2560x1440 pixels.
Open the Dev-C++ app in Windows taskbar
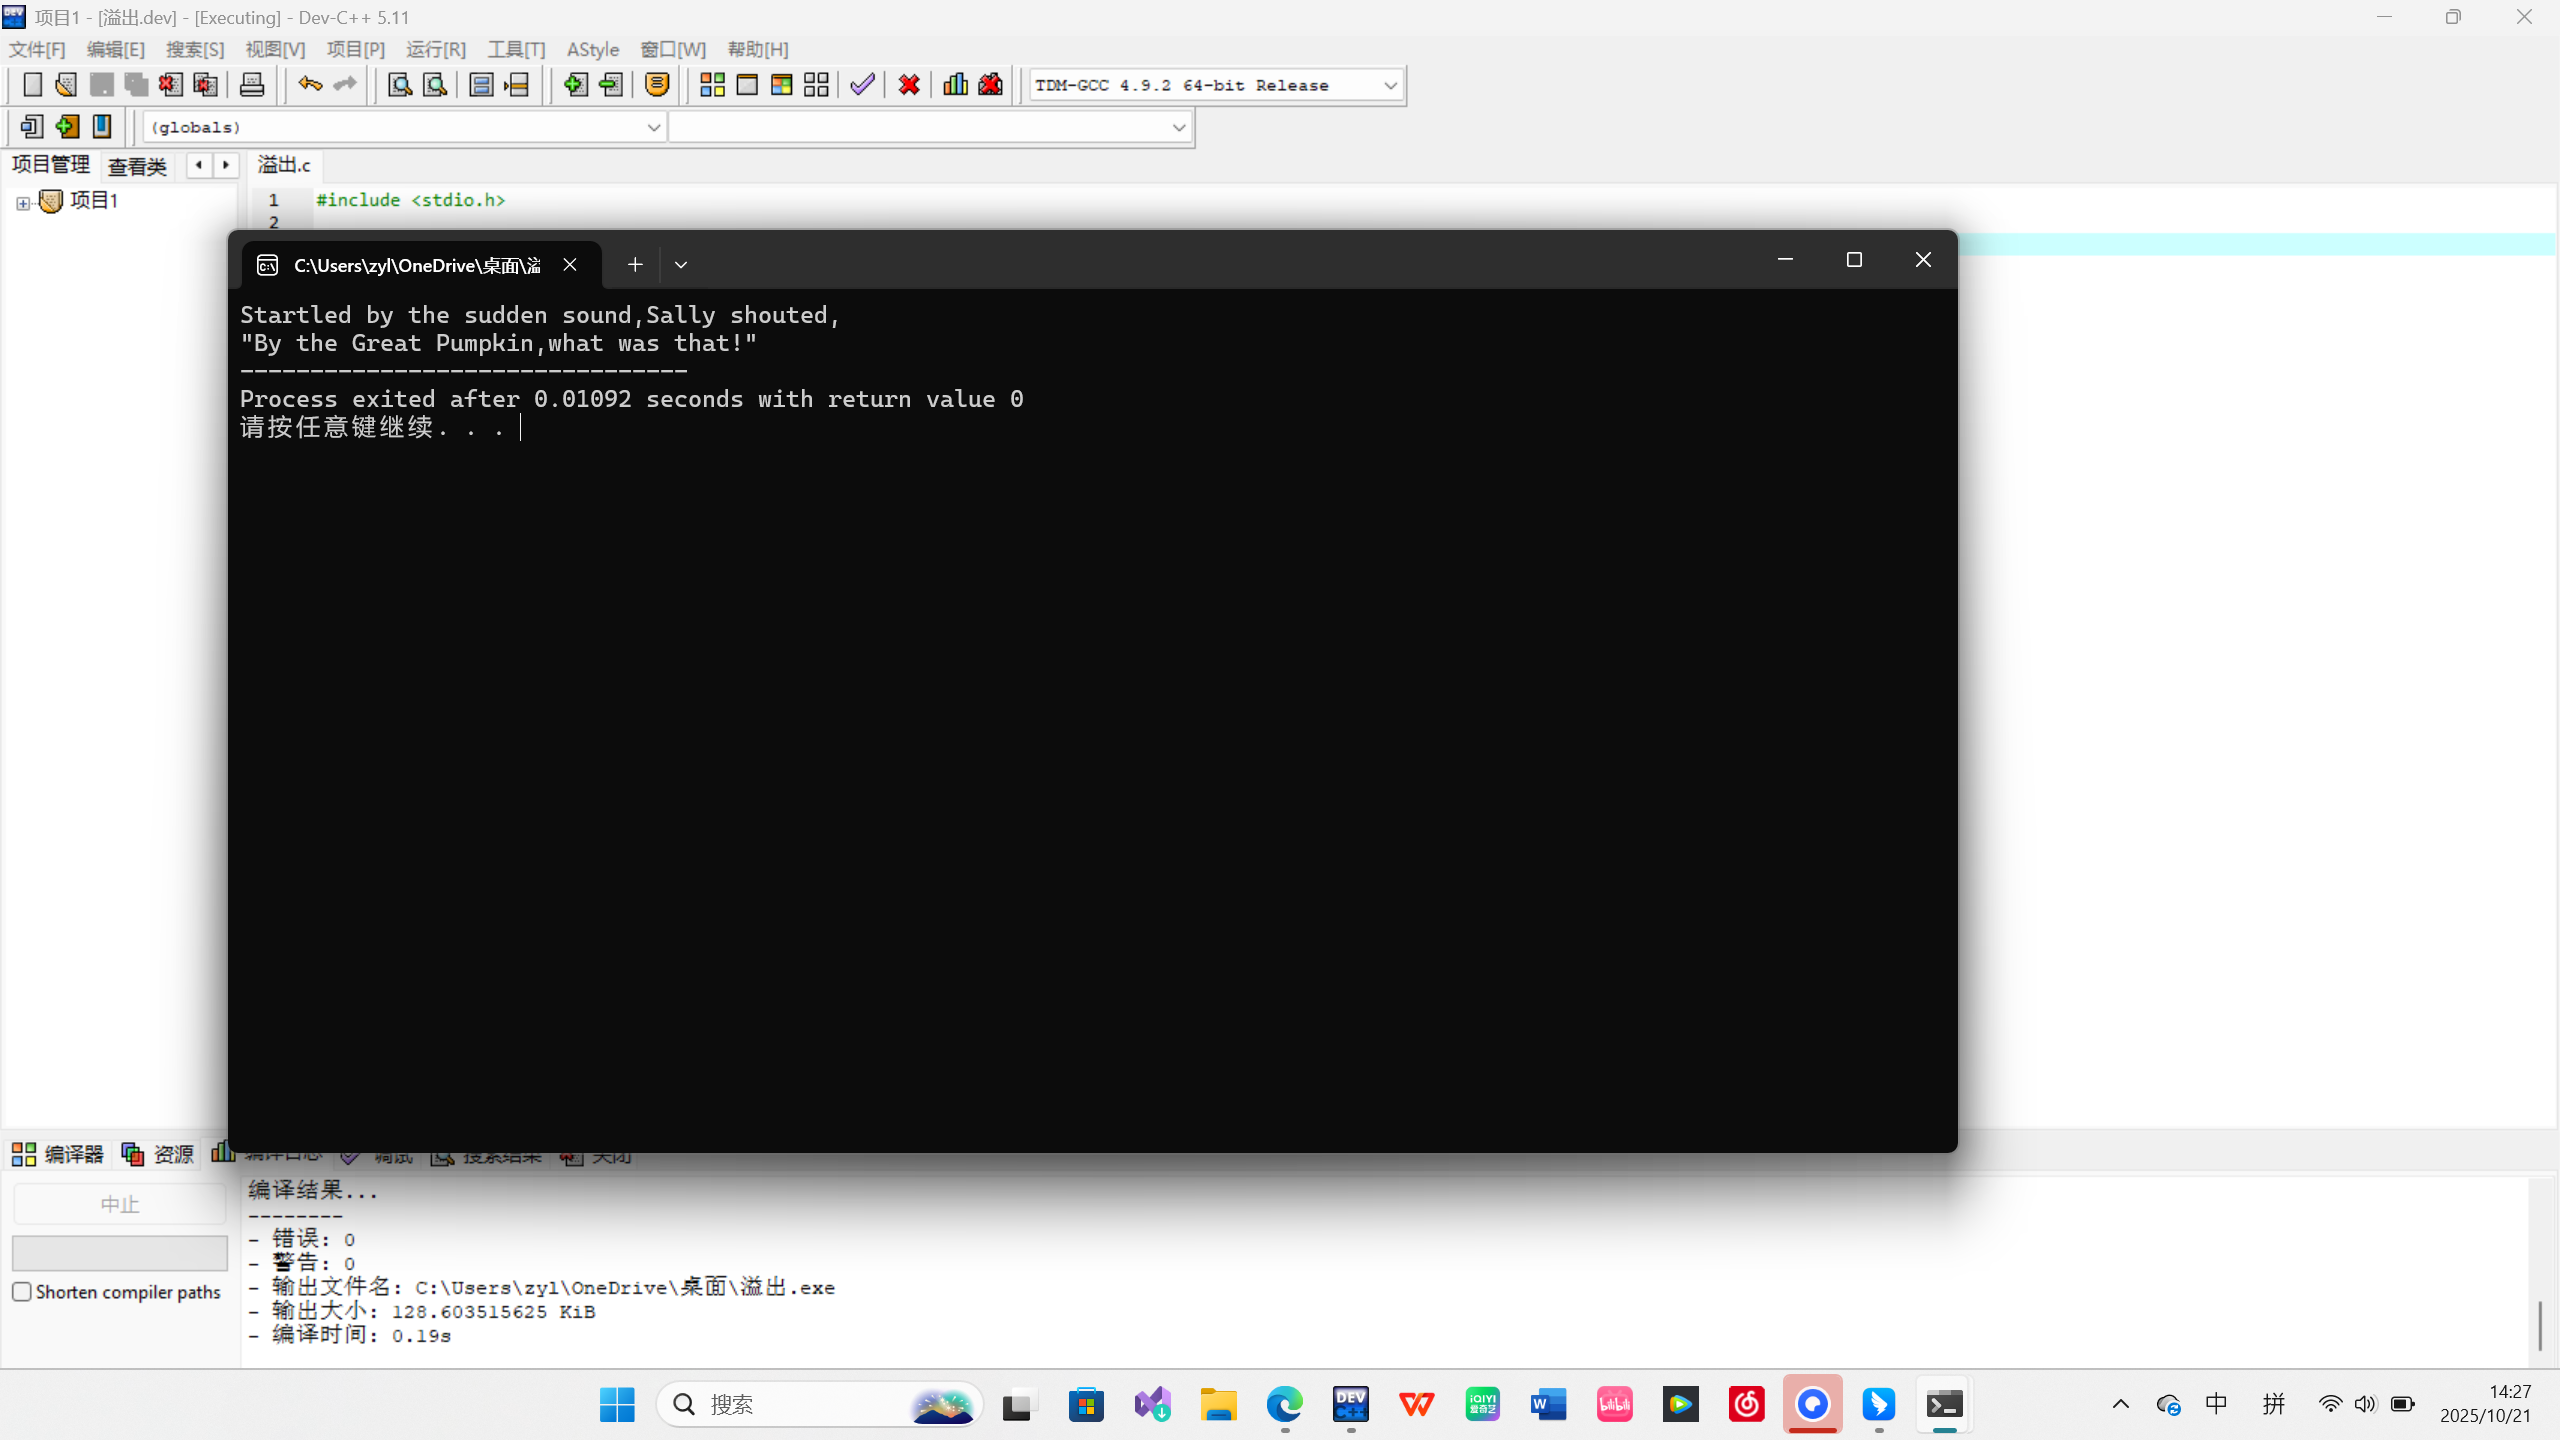(x=1350, y=1404)
